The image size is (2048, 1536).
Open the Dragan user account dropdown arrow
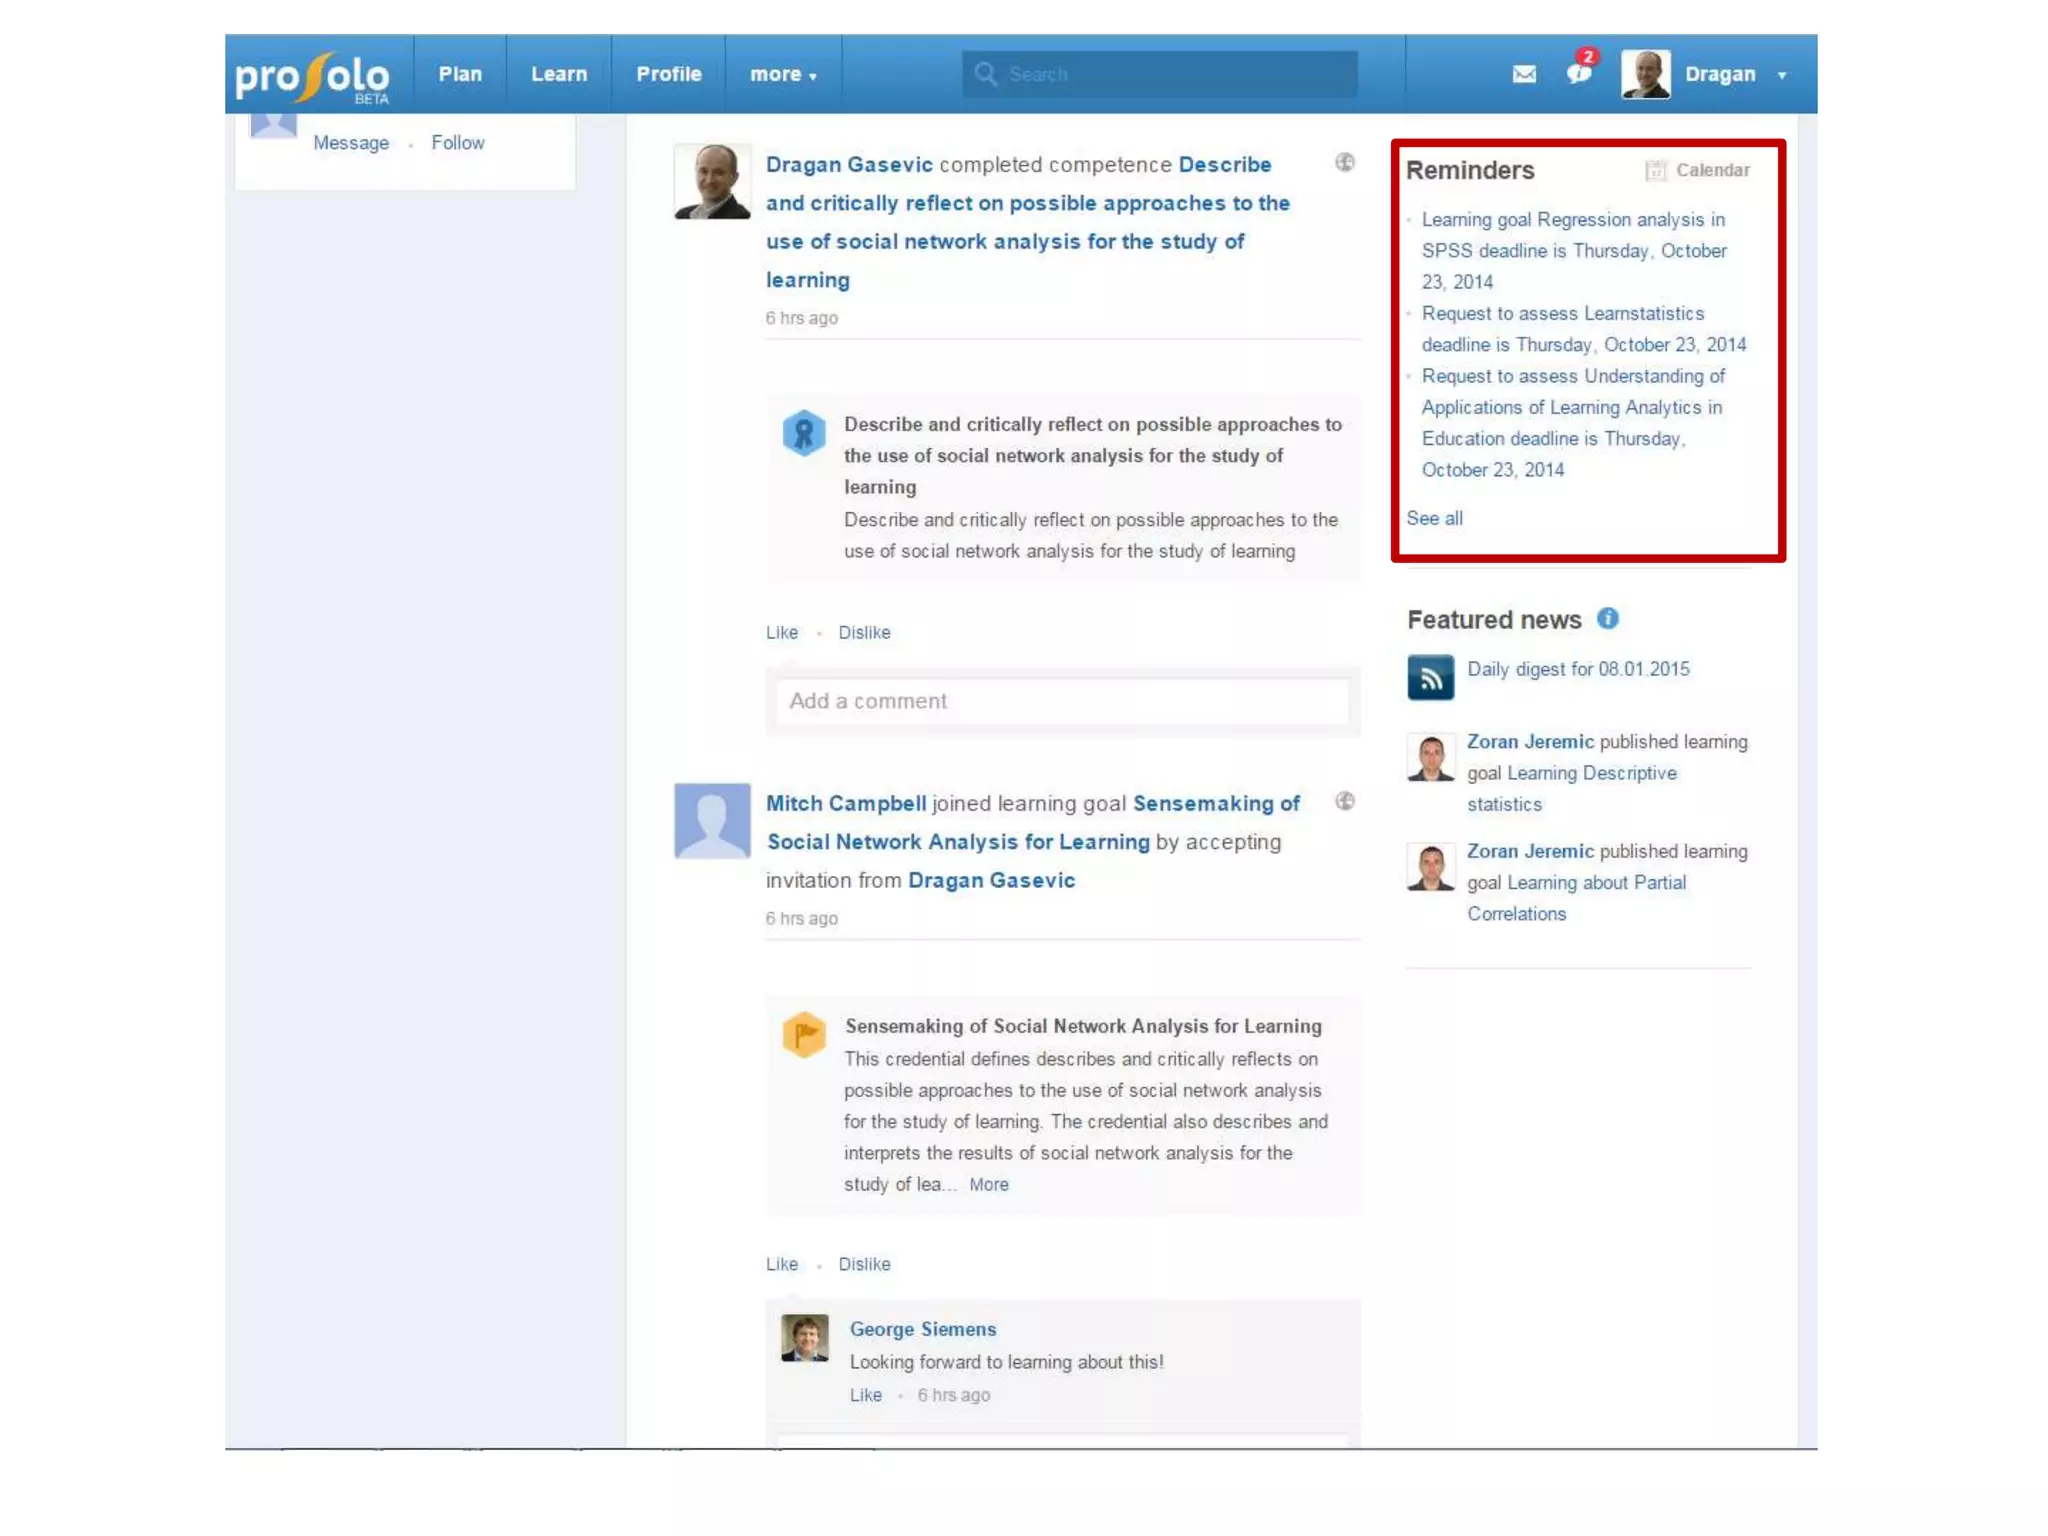(x=1782, y=75)
